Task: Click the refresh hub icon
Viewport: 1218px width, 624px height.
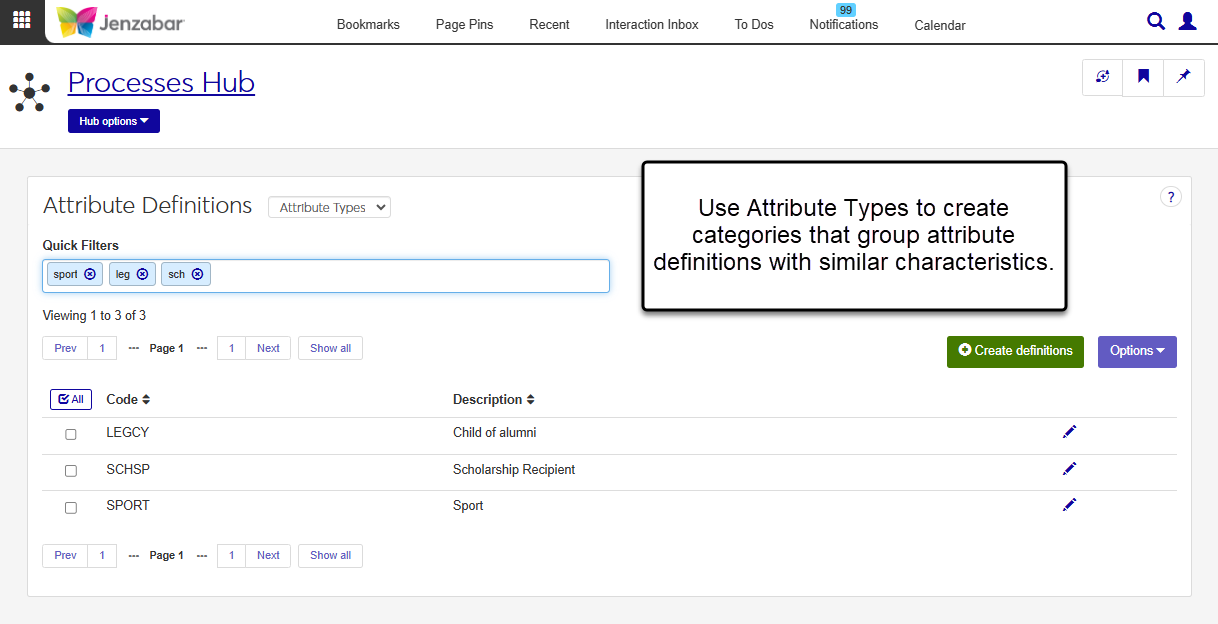Action: tap(1103, 77)
